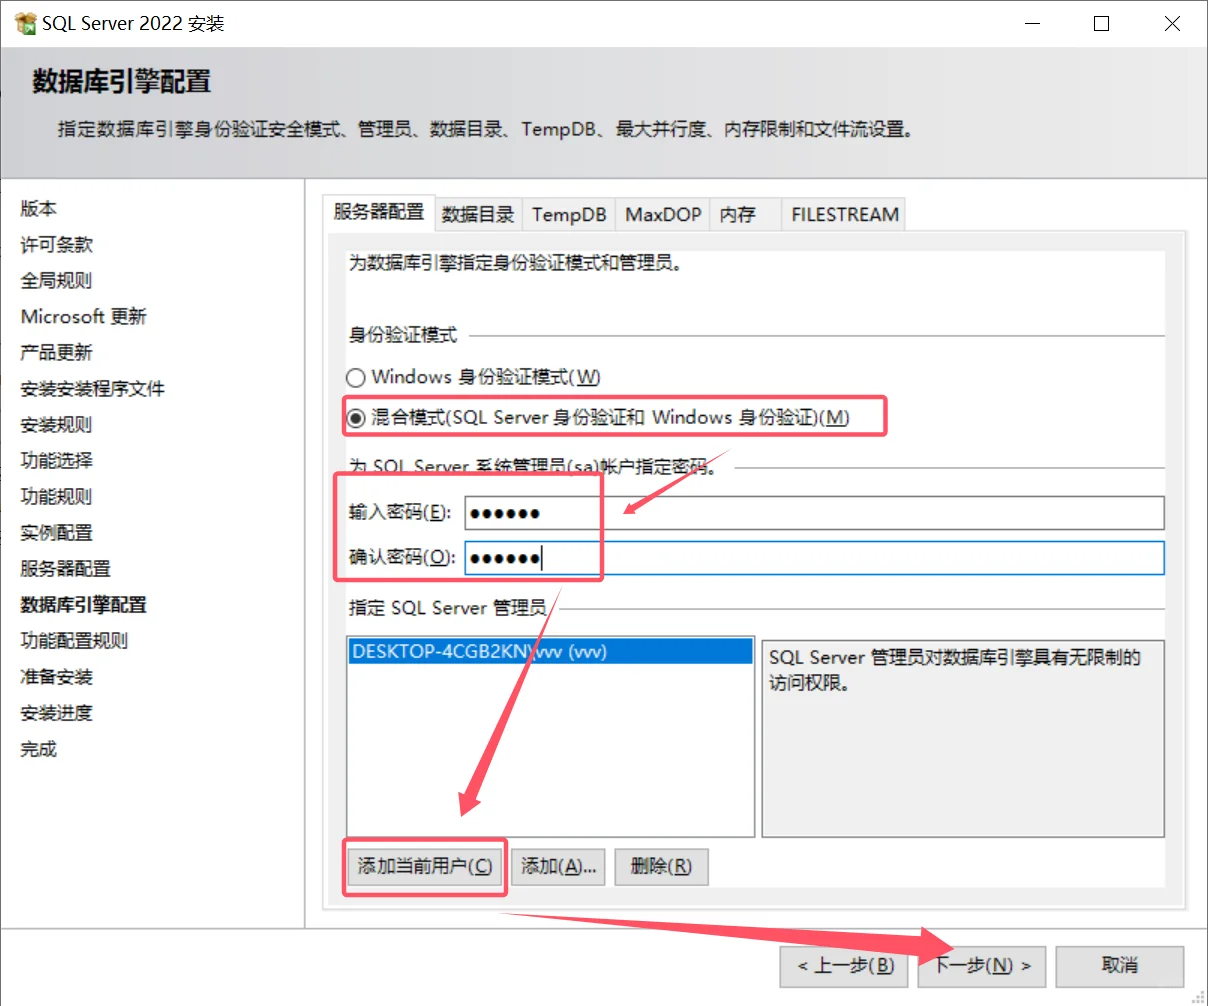Click the 添加当前用户 button

click(424, 866)
